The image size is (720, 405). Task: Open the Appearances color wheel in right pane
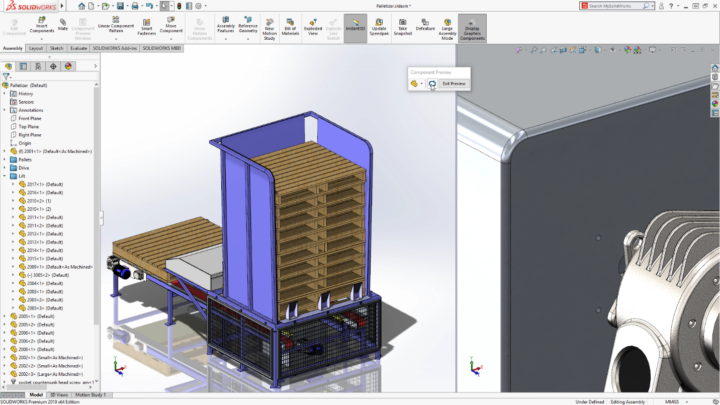715,103
